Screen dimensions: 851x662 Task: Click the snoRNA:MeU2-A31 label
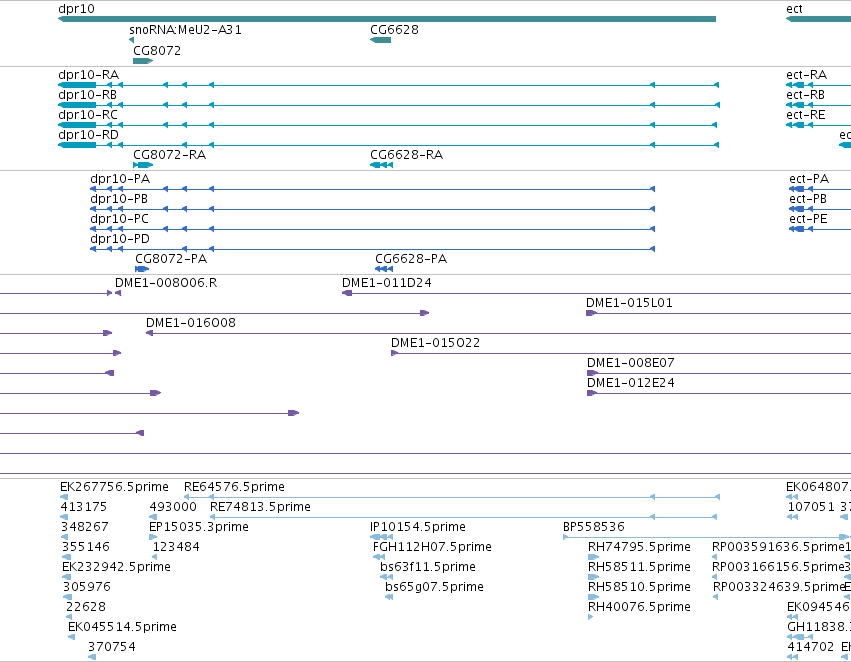click(186, 30)
